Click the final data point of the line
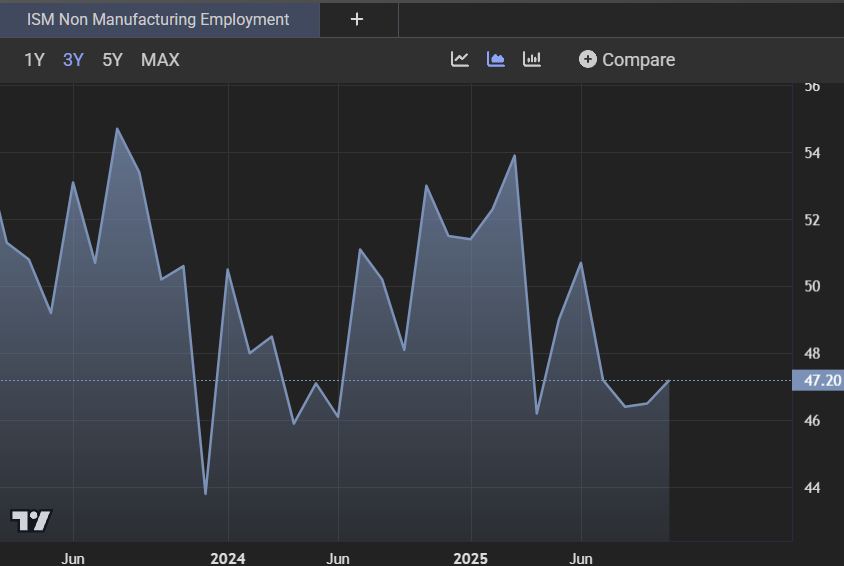This screenshot has height=566, width=844. (x=668, y=380)
